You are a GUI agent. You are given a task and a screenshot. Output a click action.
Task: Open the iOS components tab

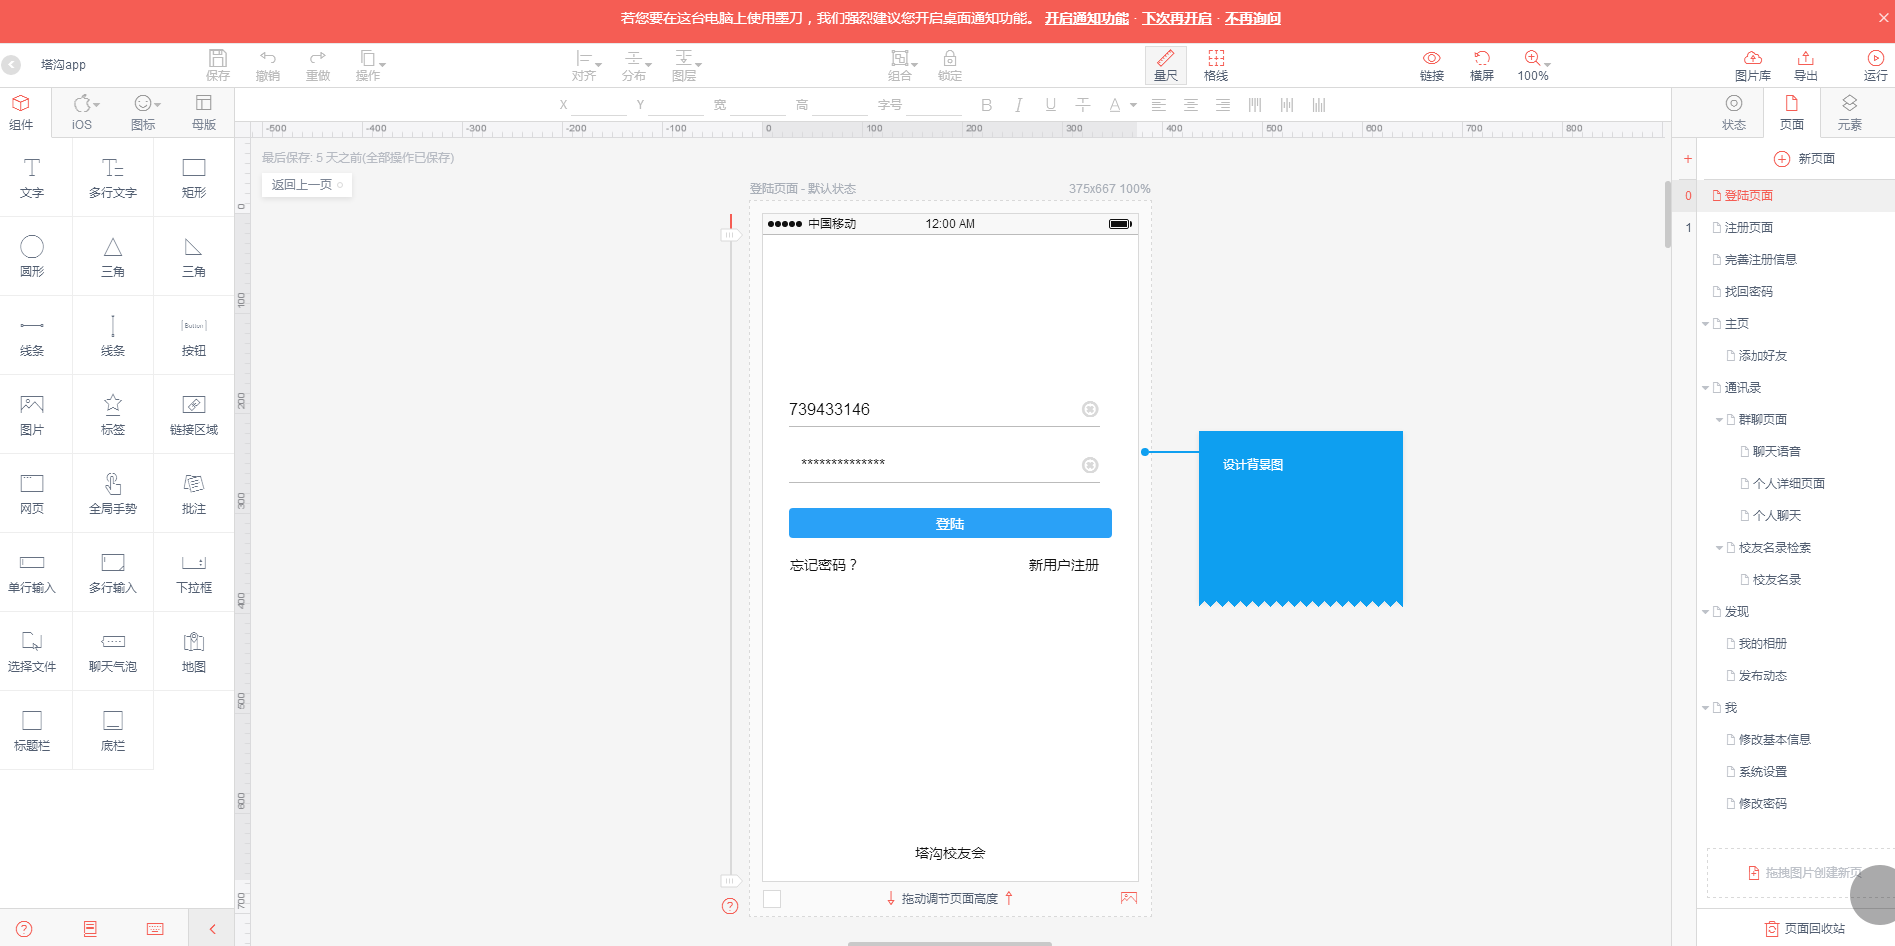point(84,112)
